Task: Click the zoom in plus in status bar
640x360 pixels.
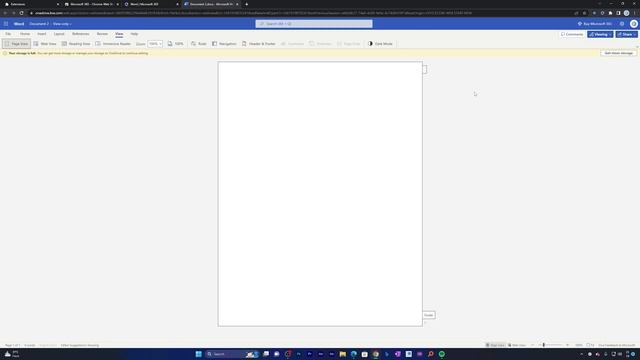Action: click(568, 345)
